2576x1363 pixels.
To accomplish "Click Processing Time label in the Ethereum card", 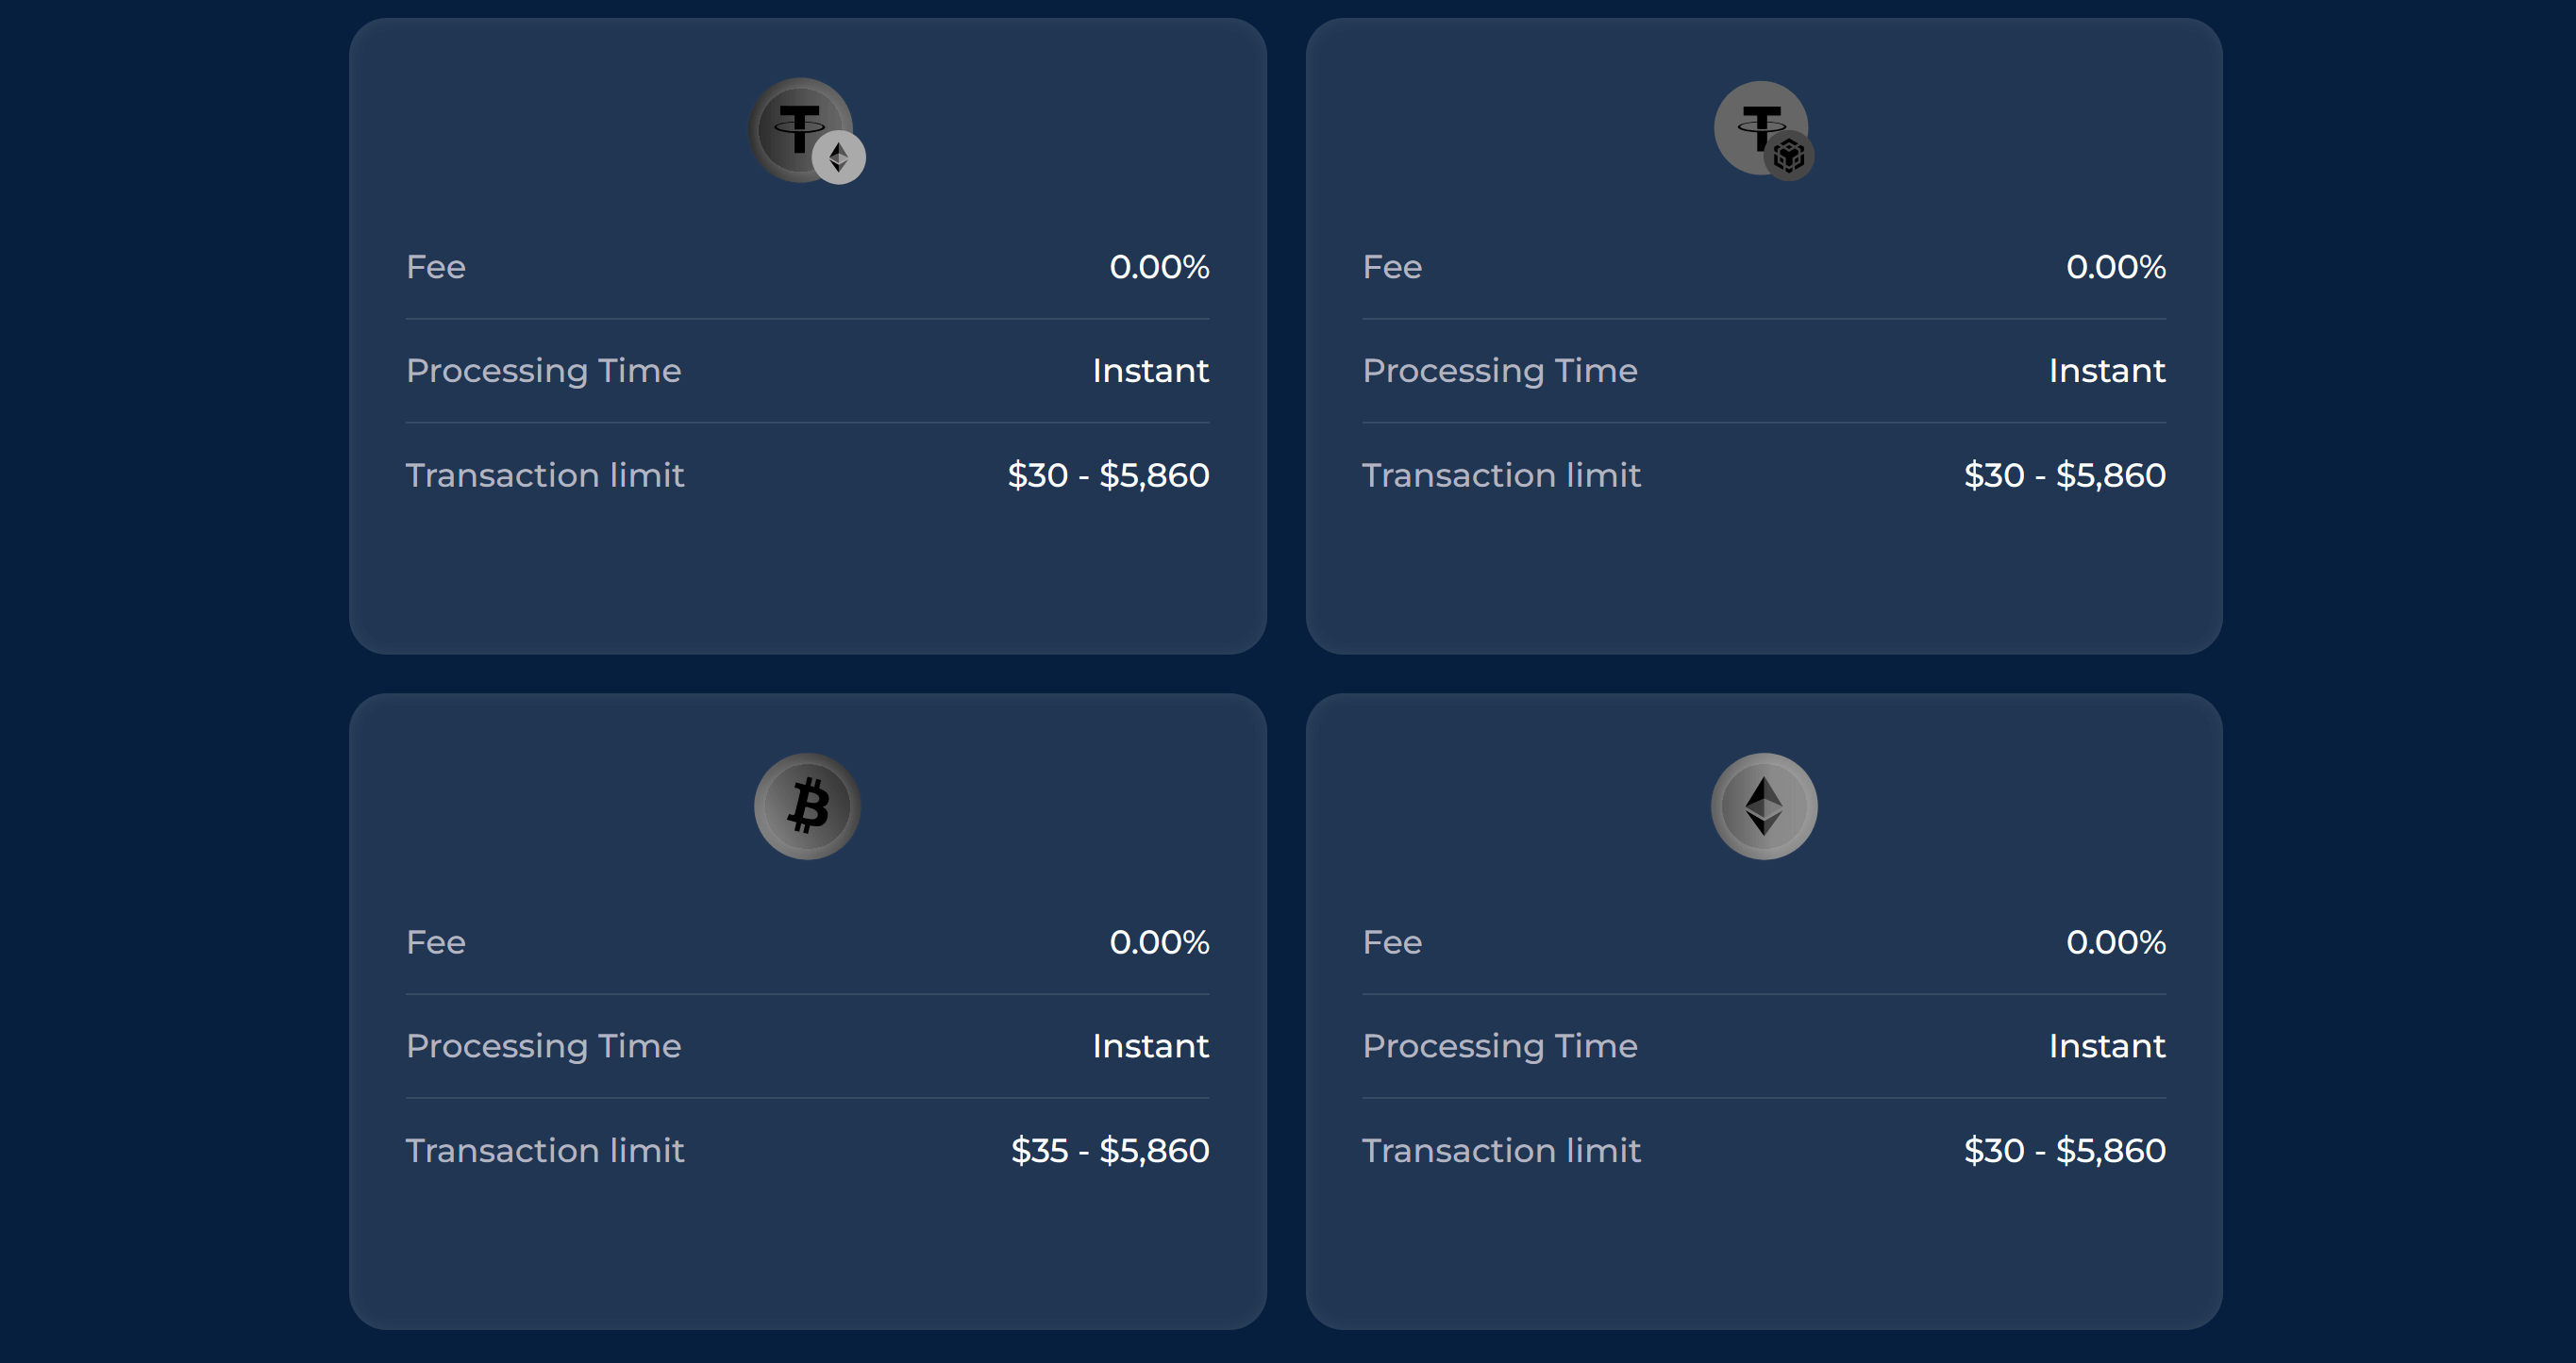I will pos(1499,1046).
